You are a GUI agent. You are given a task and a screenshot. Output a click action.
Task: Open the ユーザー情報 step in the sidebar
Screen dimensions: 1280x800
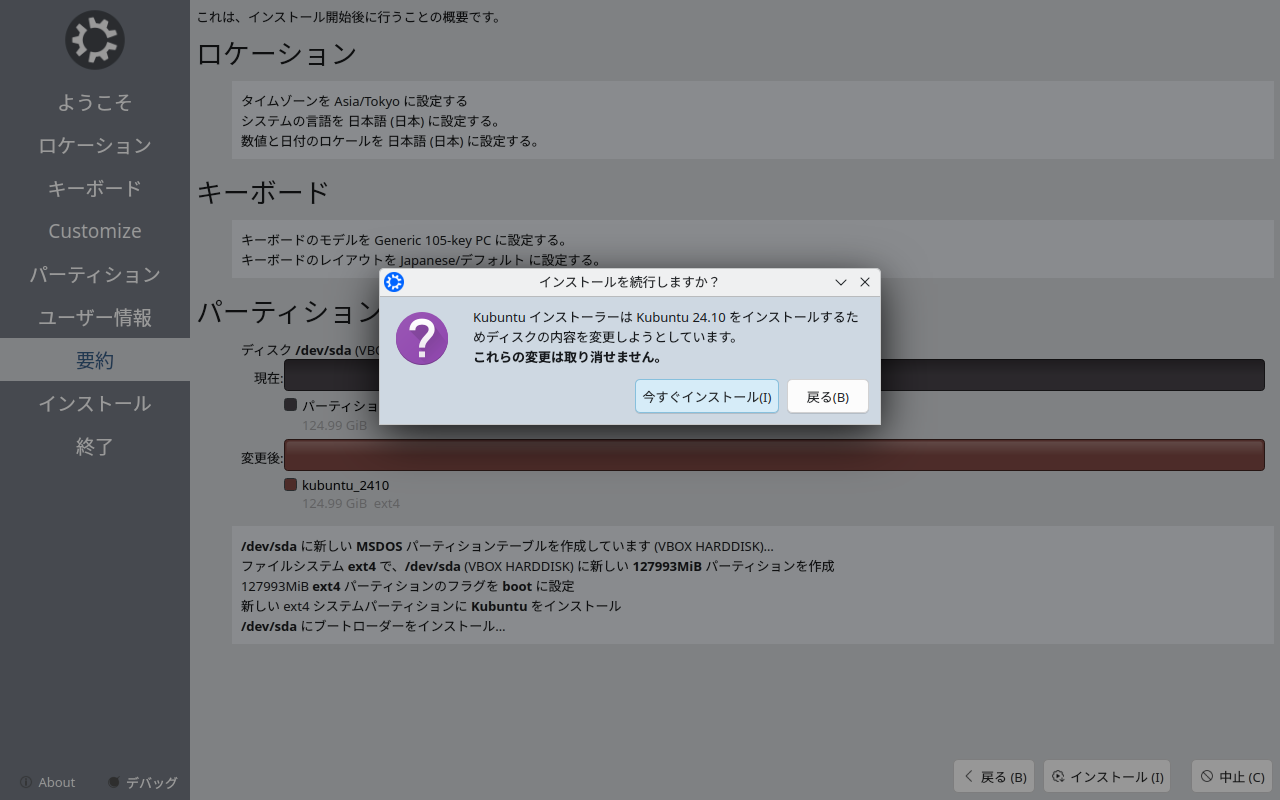coord(95,317)
